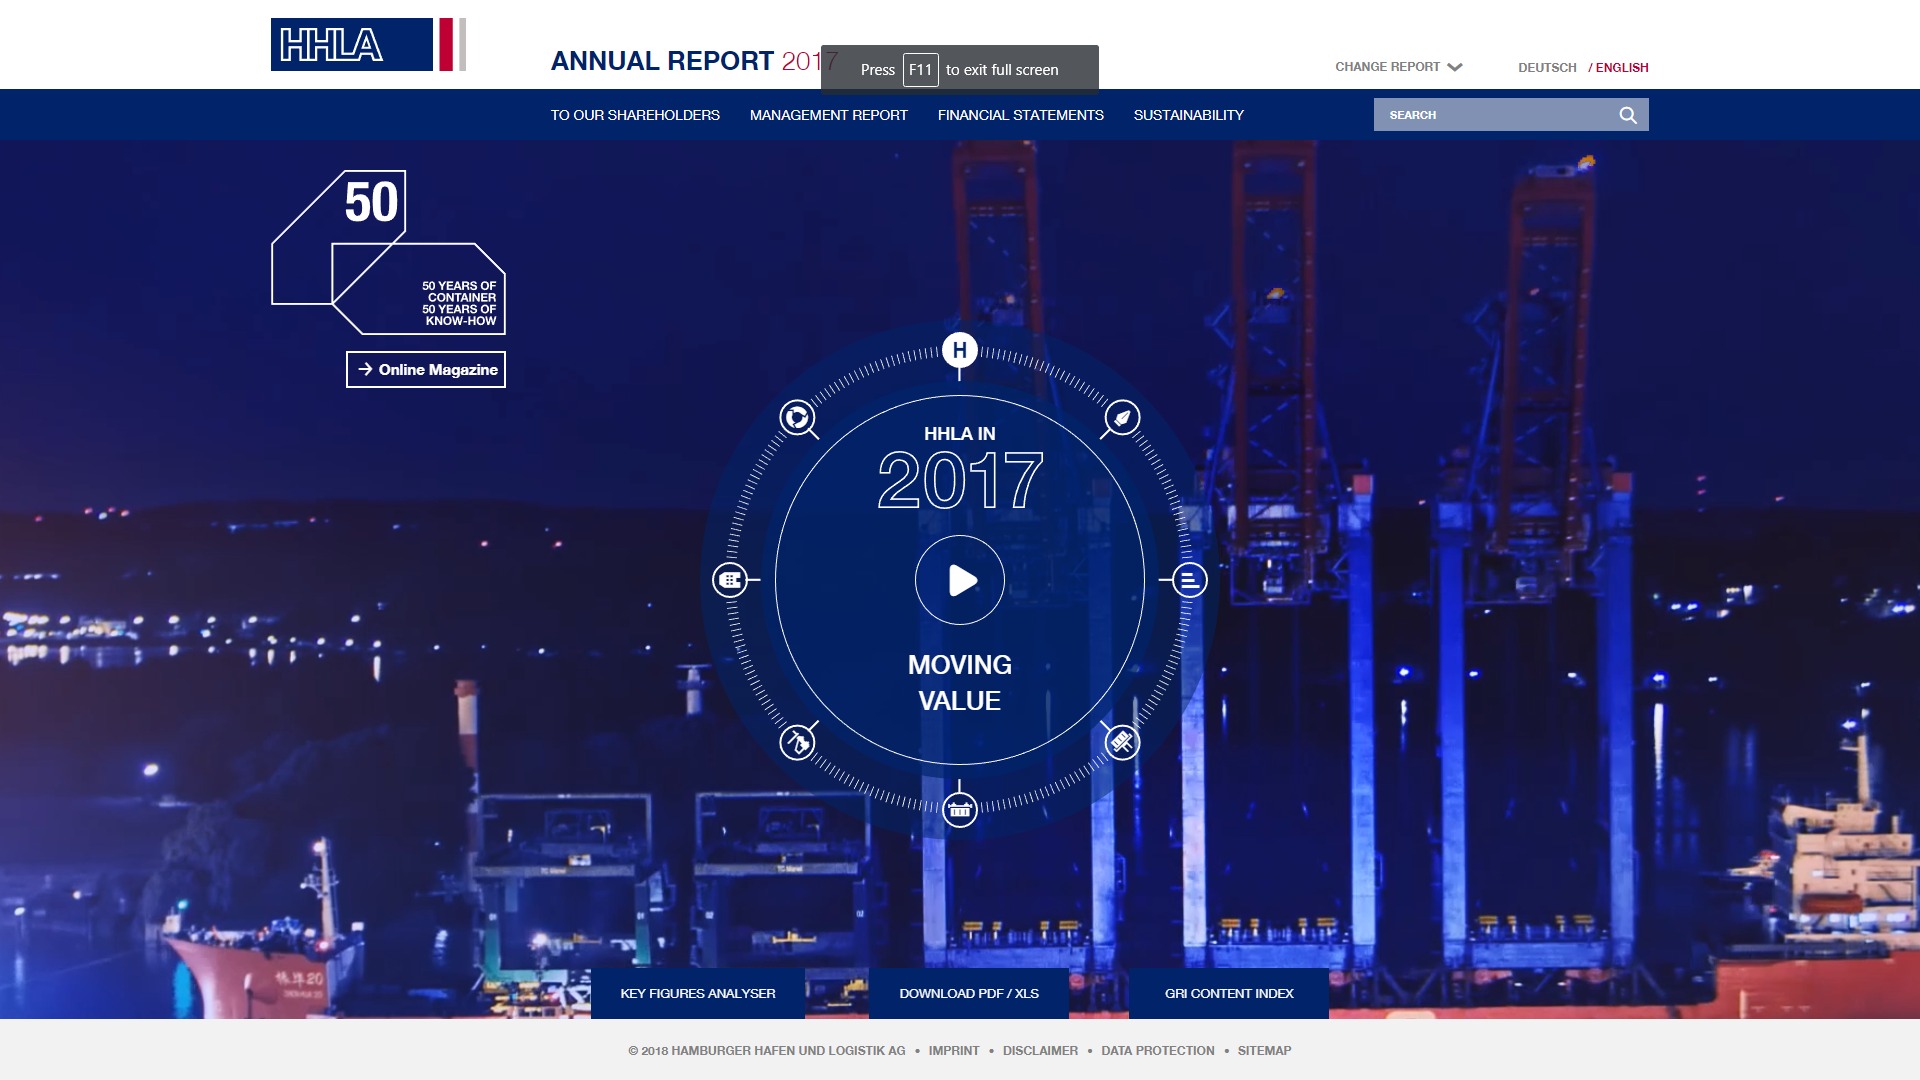Screen dimensions: 1920x1080
Task: Play the Moving Value video
Action: (960, 580)
